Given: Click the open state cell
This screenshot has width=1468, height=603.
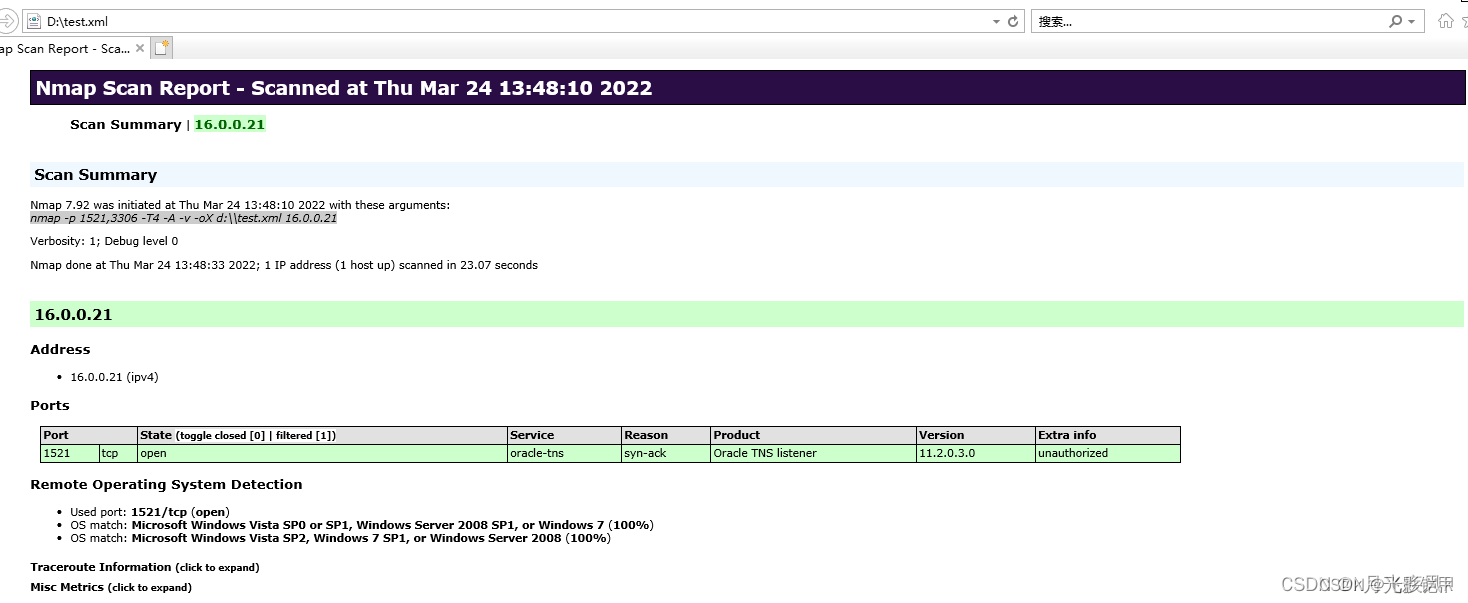Looking at the screenshot, I should pyautogui.click(x=322, y=453).
